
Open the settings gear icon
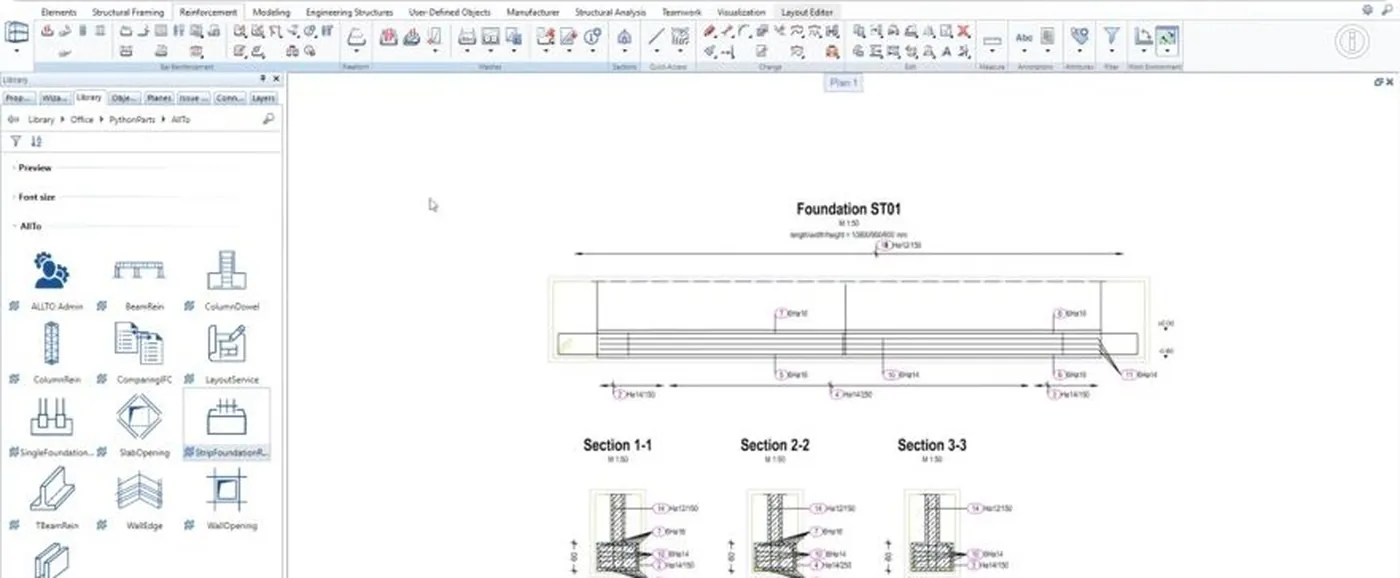1368,9
